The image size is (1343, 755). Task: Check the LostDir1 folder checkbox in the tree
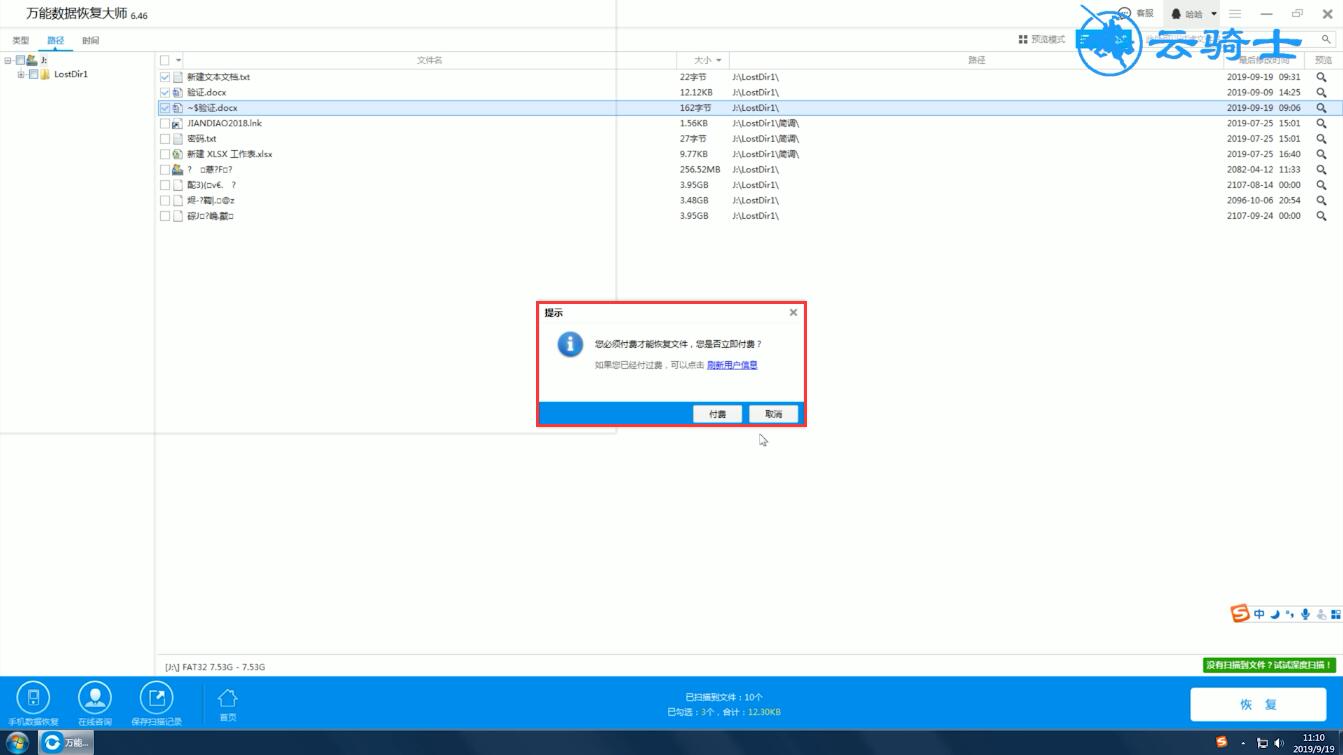coord(33,74)
